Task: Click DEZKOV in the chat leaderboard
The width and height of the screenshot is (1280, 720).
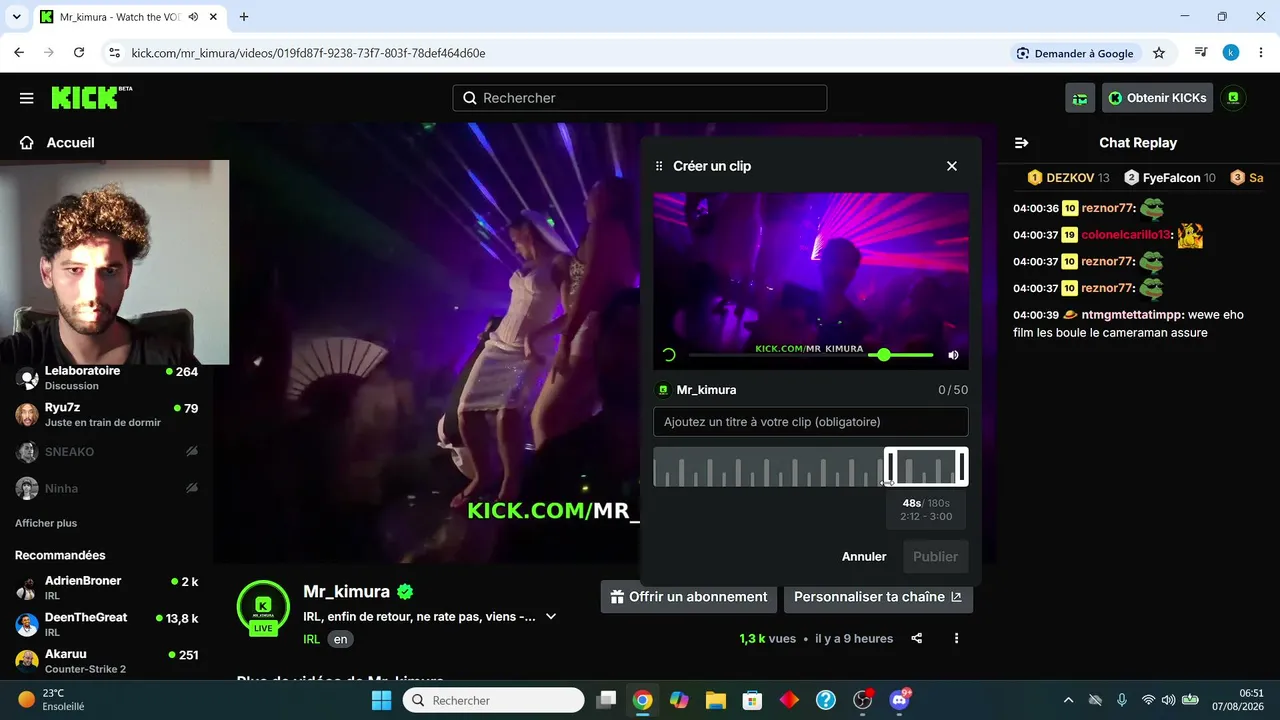Action: click(x=1069, y=178)
